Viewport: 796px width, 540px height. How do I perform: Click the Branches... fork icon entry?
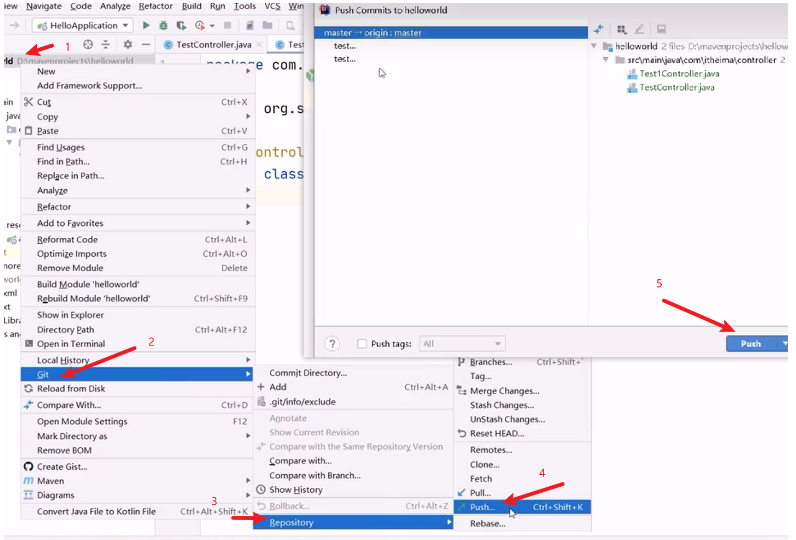461,362
